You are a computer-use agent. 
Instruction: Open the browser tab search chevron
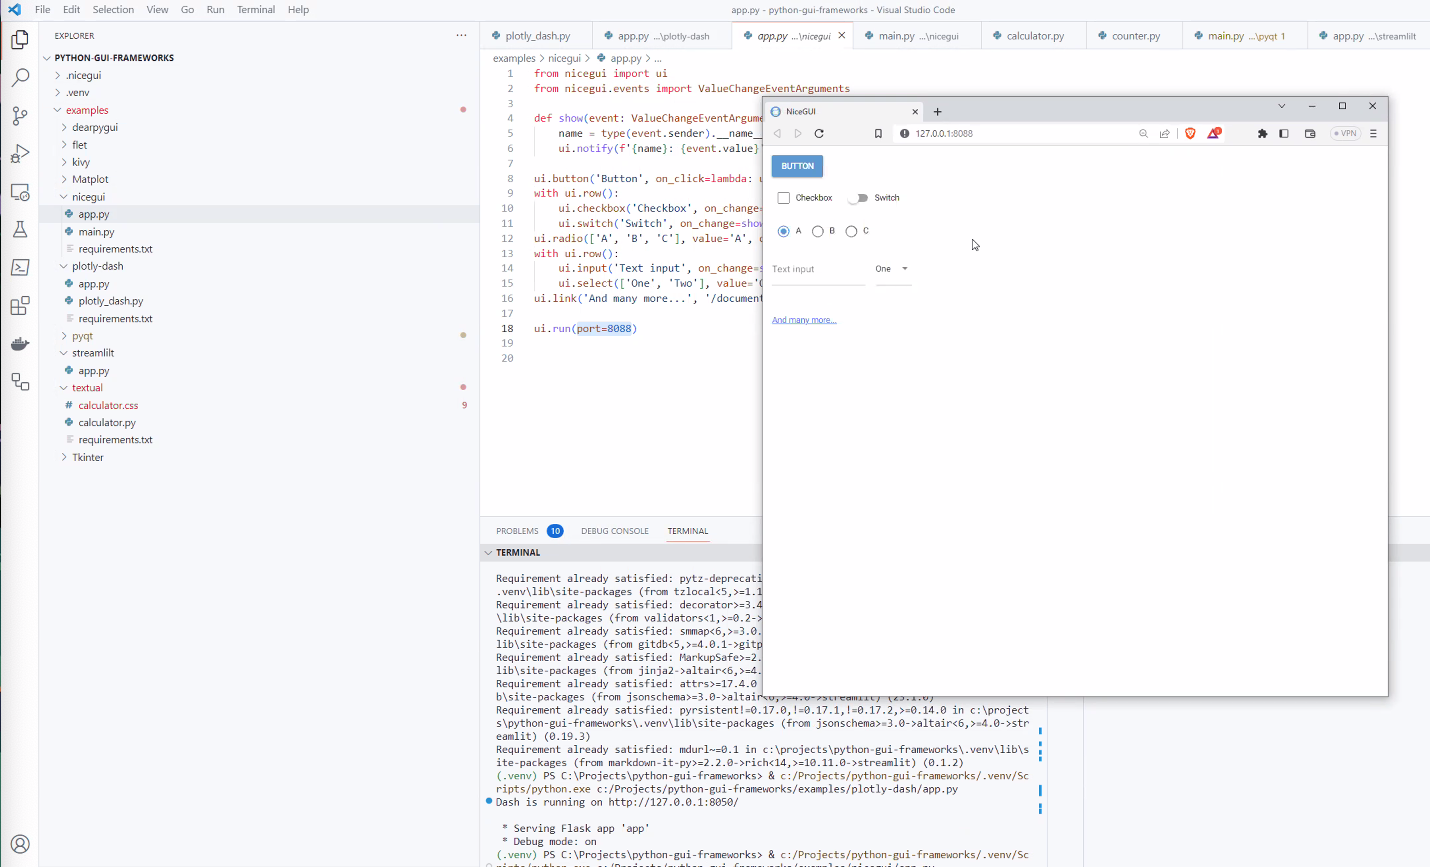[x=1281, y=106]
